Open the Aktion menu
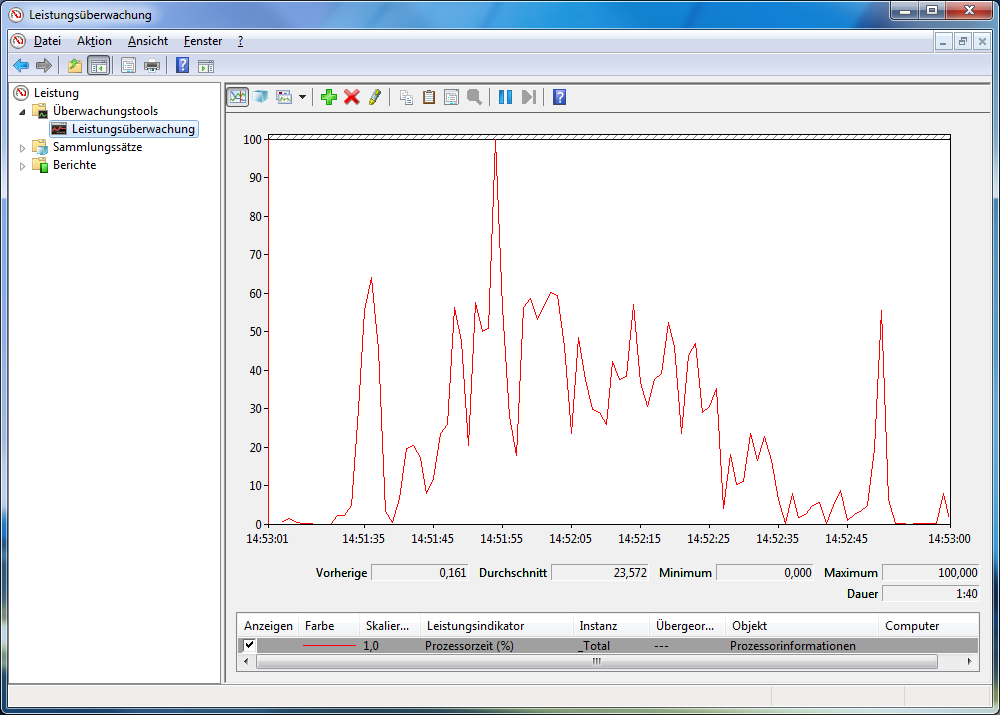Screen dimensions: 1000x715 (x=94, y=41)
